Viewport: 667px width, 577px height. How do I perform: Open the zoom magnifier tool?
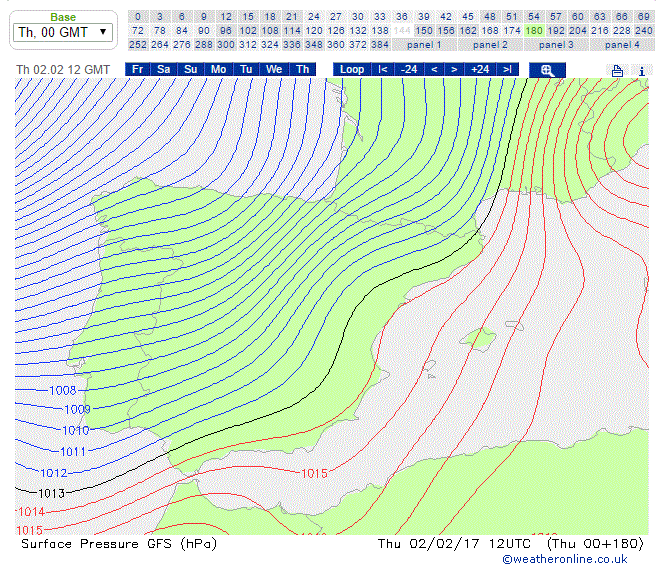coord(547,70)
